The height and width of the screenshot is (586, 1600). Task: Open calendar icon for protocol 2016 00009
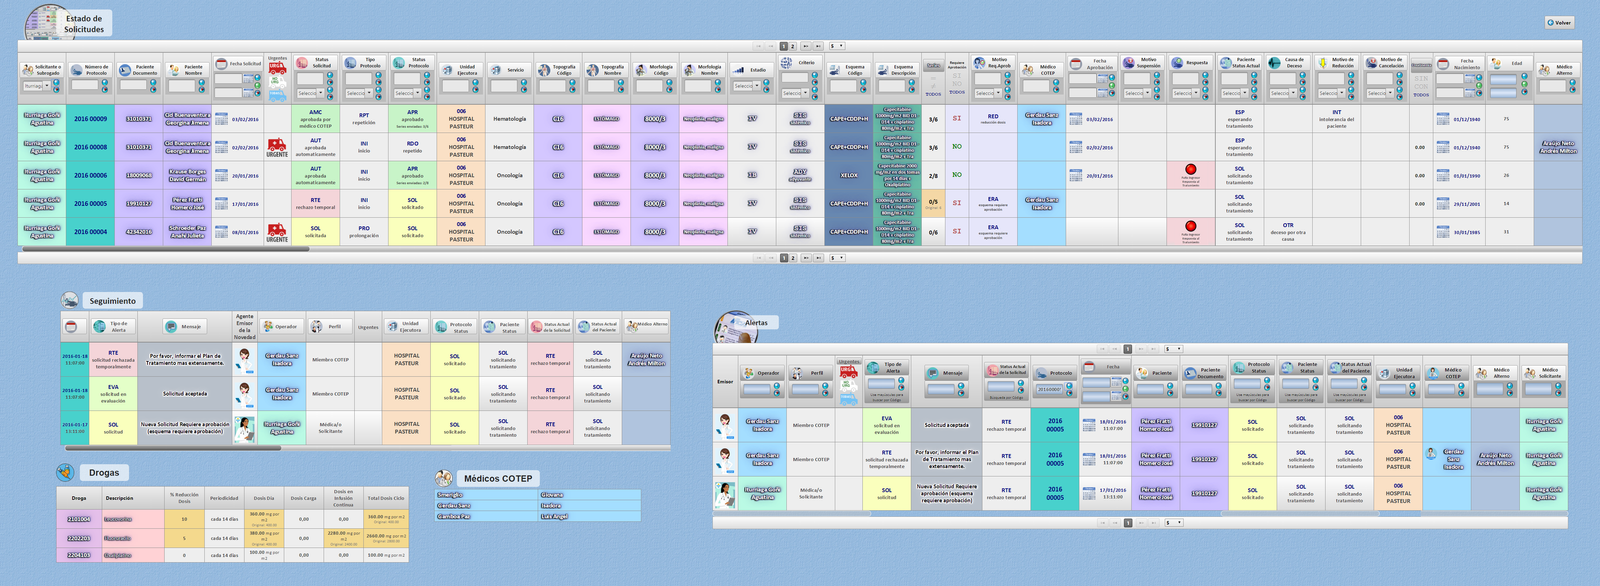pos(221,119)
